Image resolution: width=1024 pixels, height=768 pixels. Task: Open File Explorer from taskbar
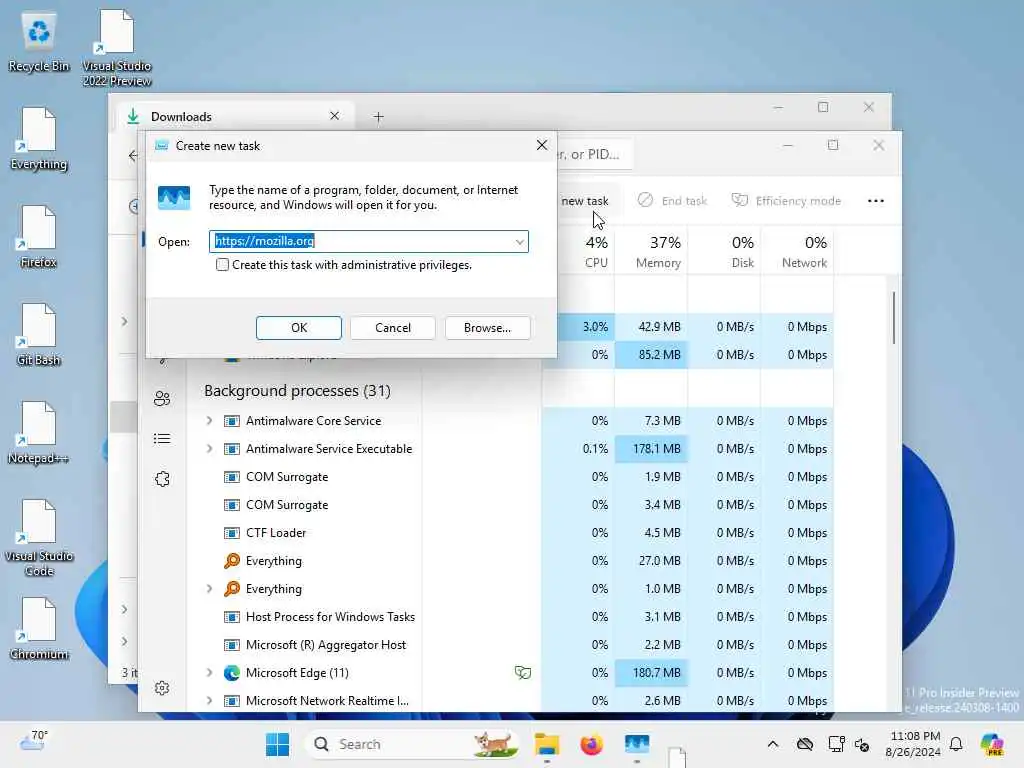pyautogui.click(x=547, y=744)
